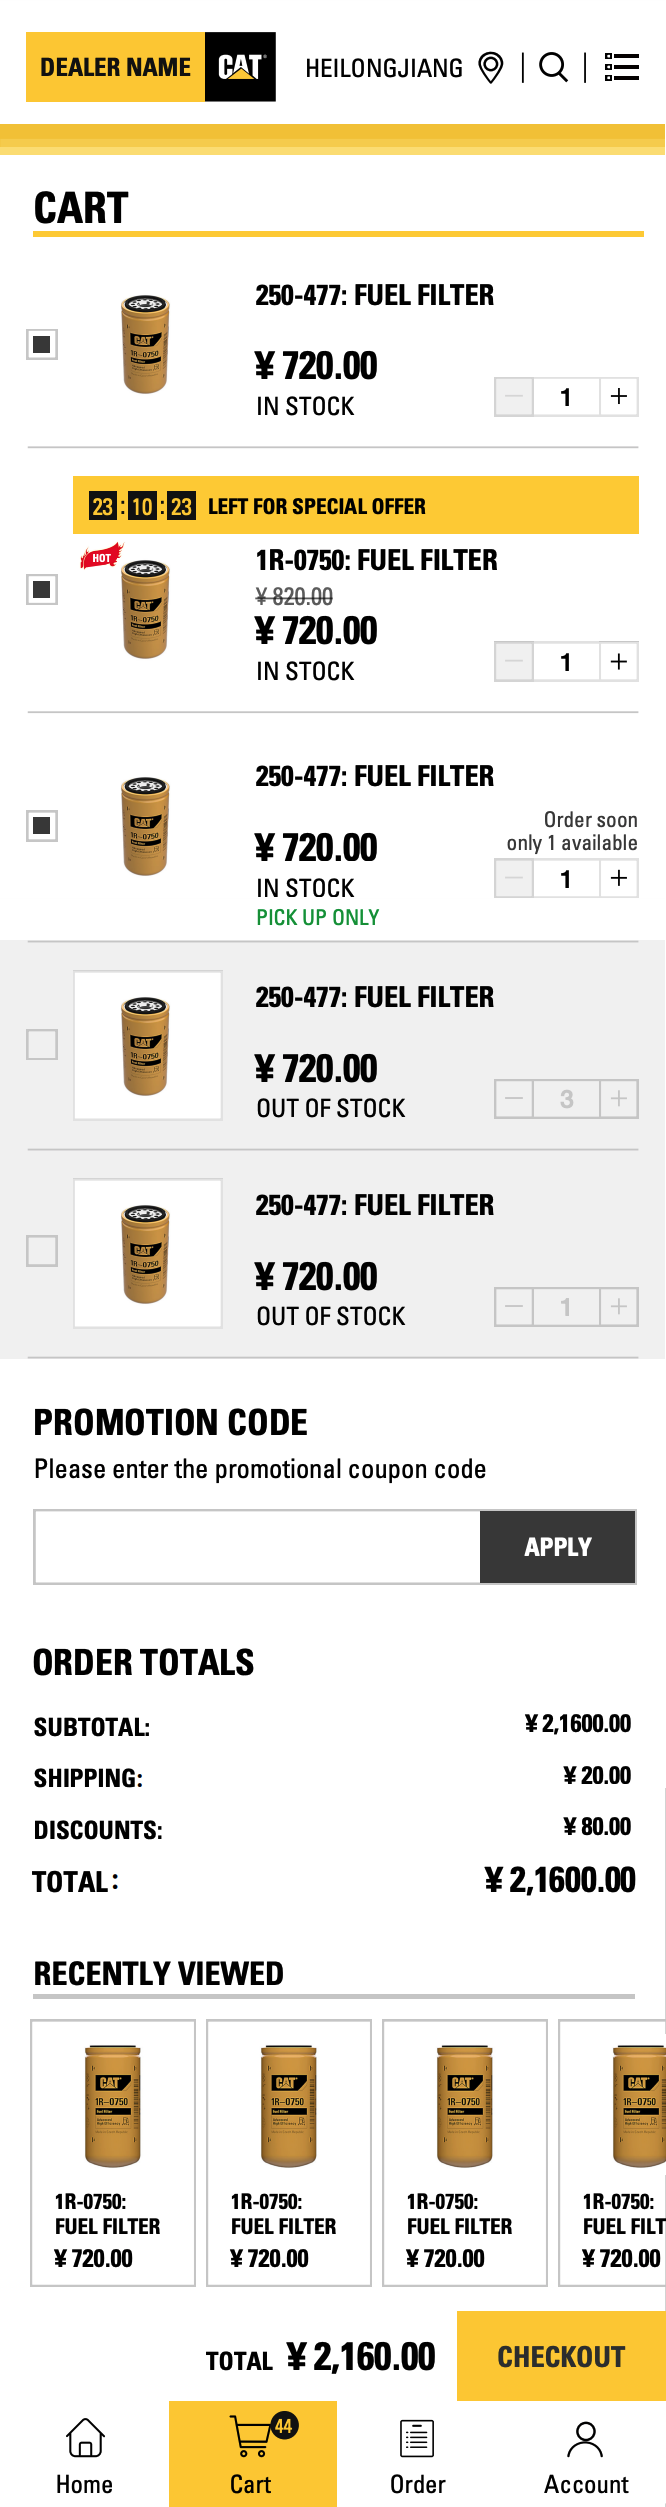The width and height of the screenshot is (666, 2507).
Task: Uncheck the first 250-477 fuel filter checkbox
Action: coord(42,344)
